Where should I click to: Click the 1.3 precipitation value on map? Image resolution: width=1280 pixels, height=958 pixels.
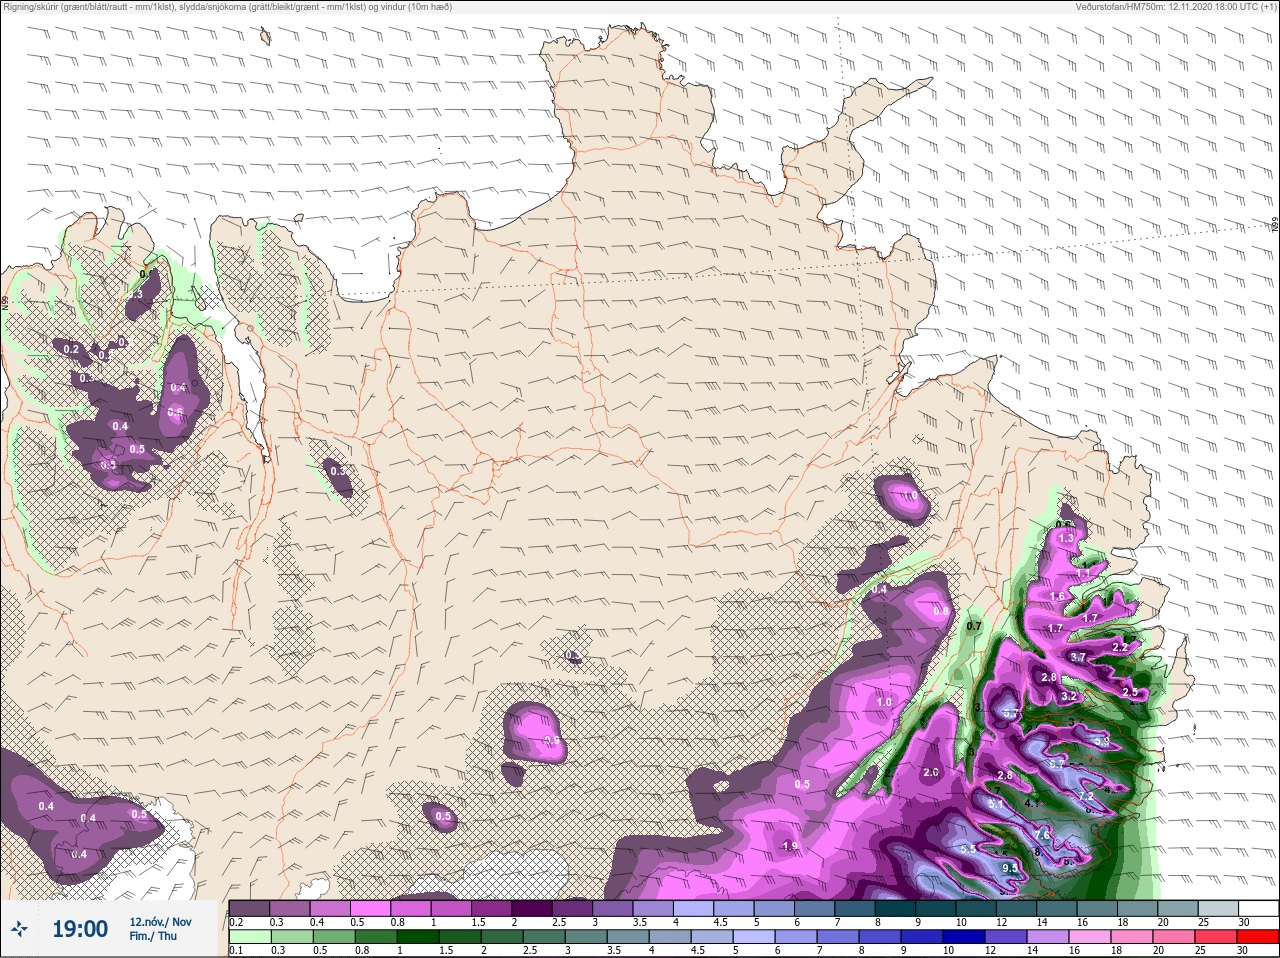(1065, 538)
